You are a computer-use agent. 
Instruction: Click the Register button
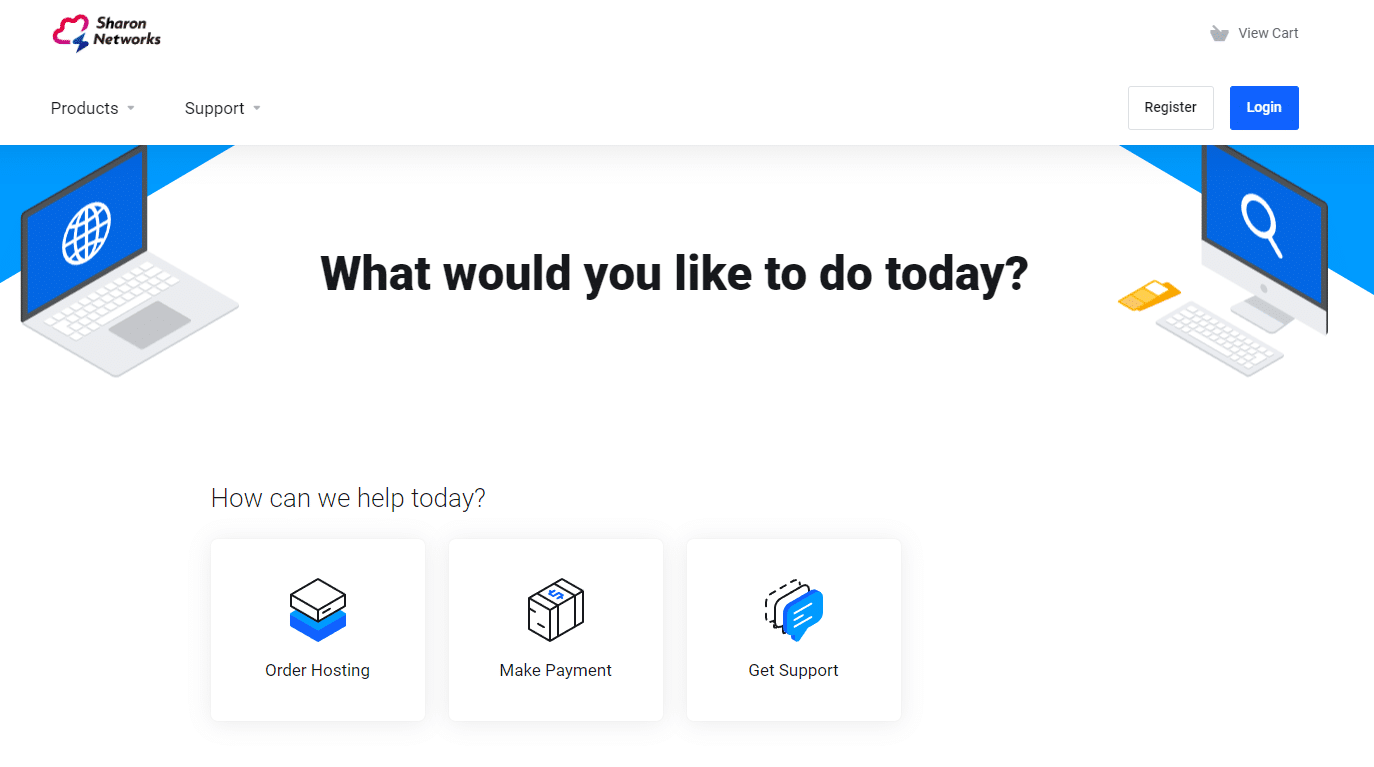(1170, 108)
